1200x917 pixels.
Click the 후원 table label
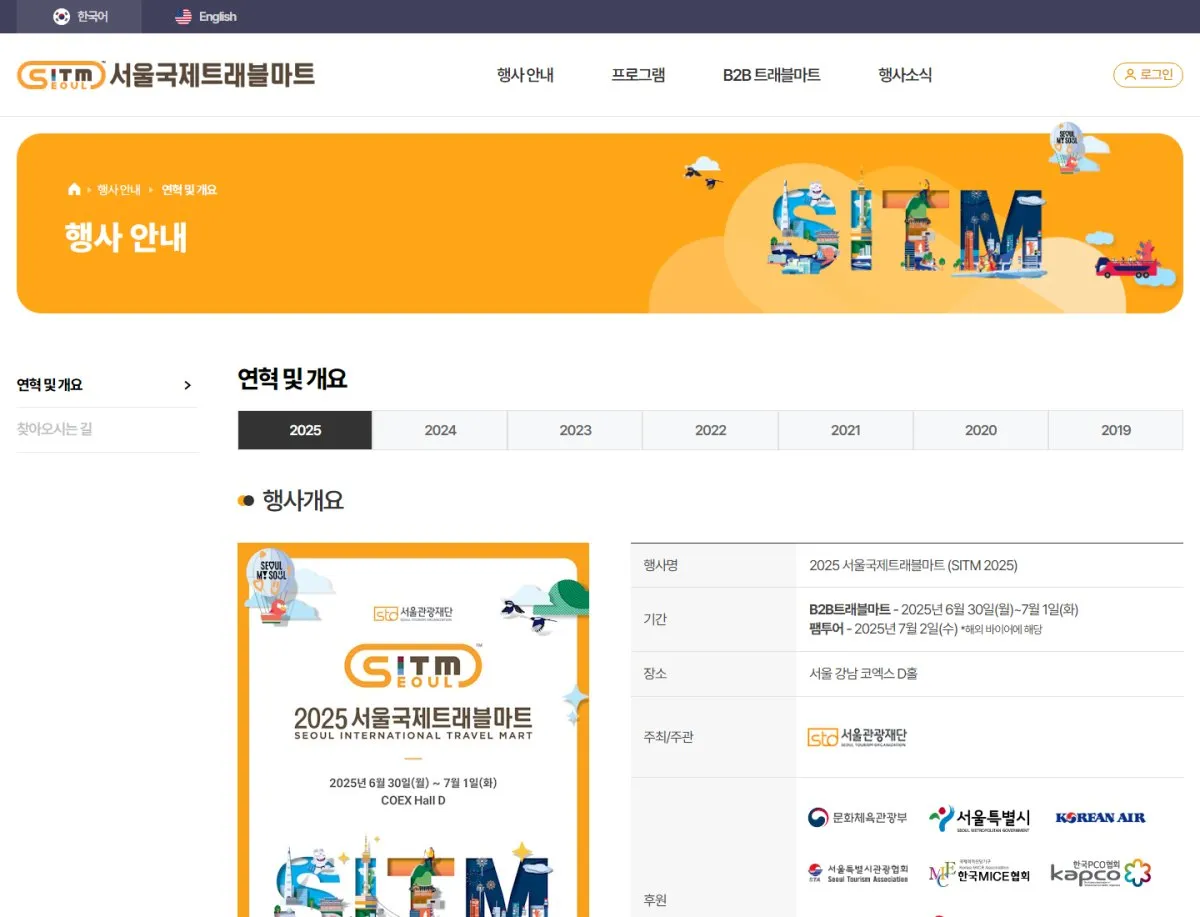(654, 899)
